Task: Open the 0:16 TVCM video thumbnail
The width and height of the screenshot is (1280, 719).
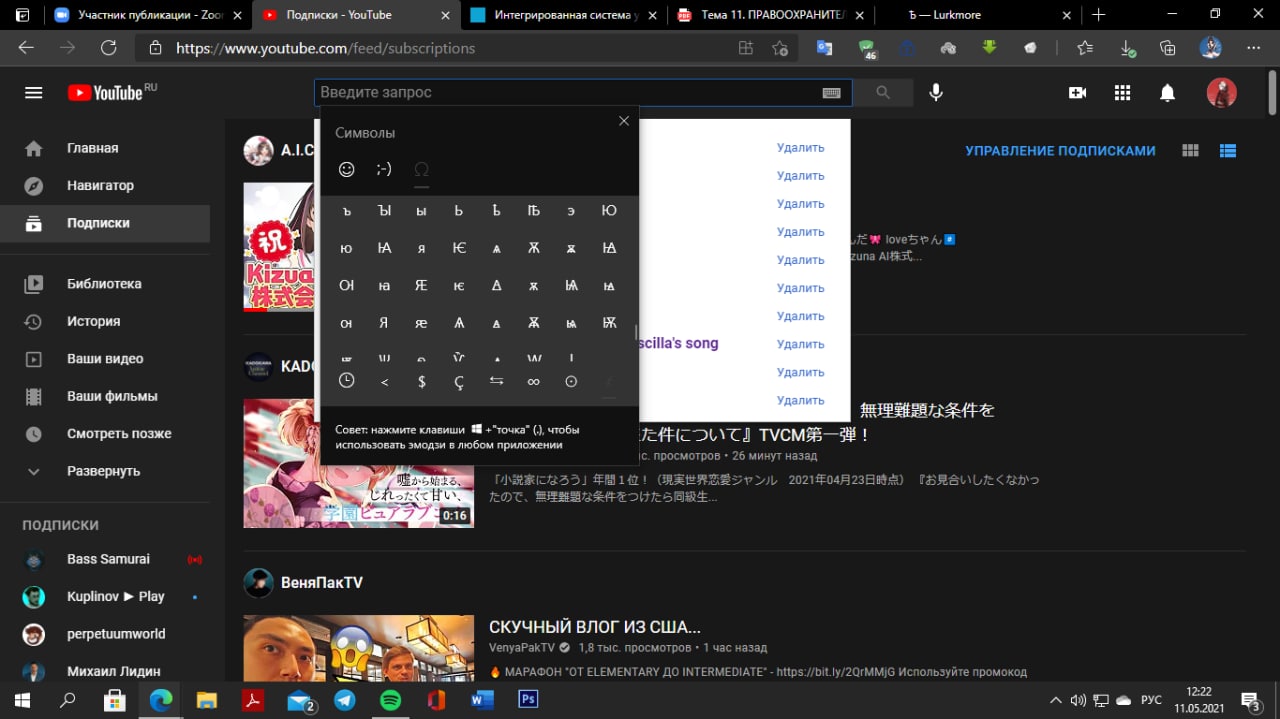Action: tap(359, 463)
